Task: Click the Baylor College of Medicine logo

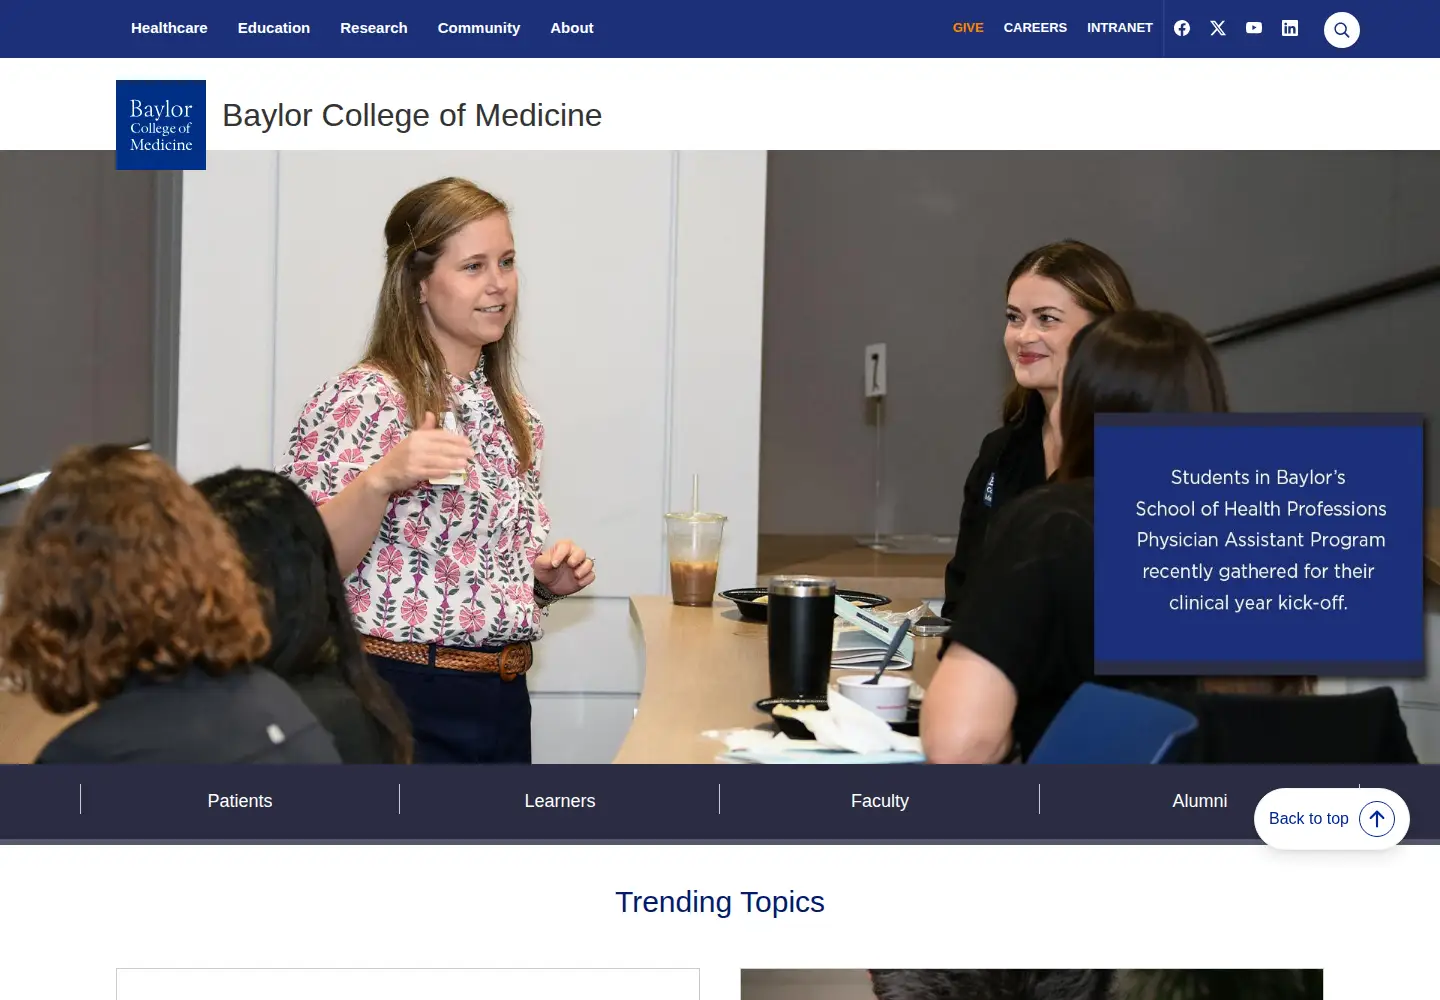Action: pyautogui.click(x=161, y=125)
